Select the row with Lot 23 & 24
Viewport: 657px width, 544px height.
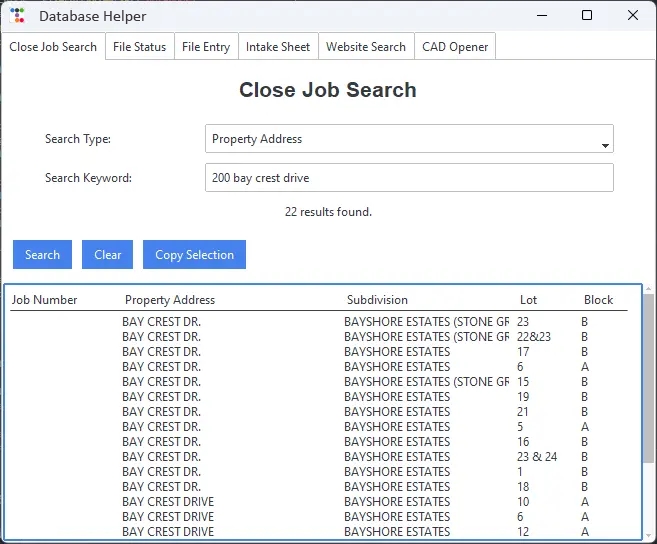pyautogui.click(x=318, y=457)
